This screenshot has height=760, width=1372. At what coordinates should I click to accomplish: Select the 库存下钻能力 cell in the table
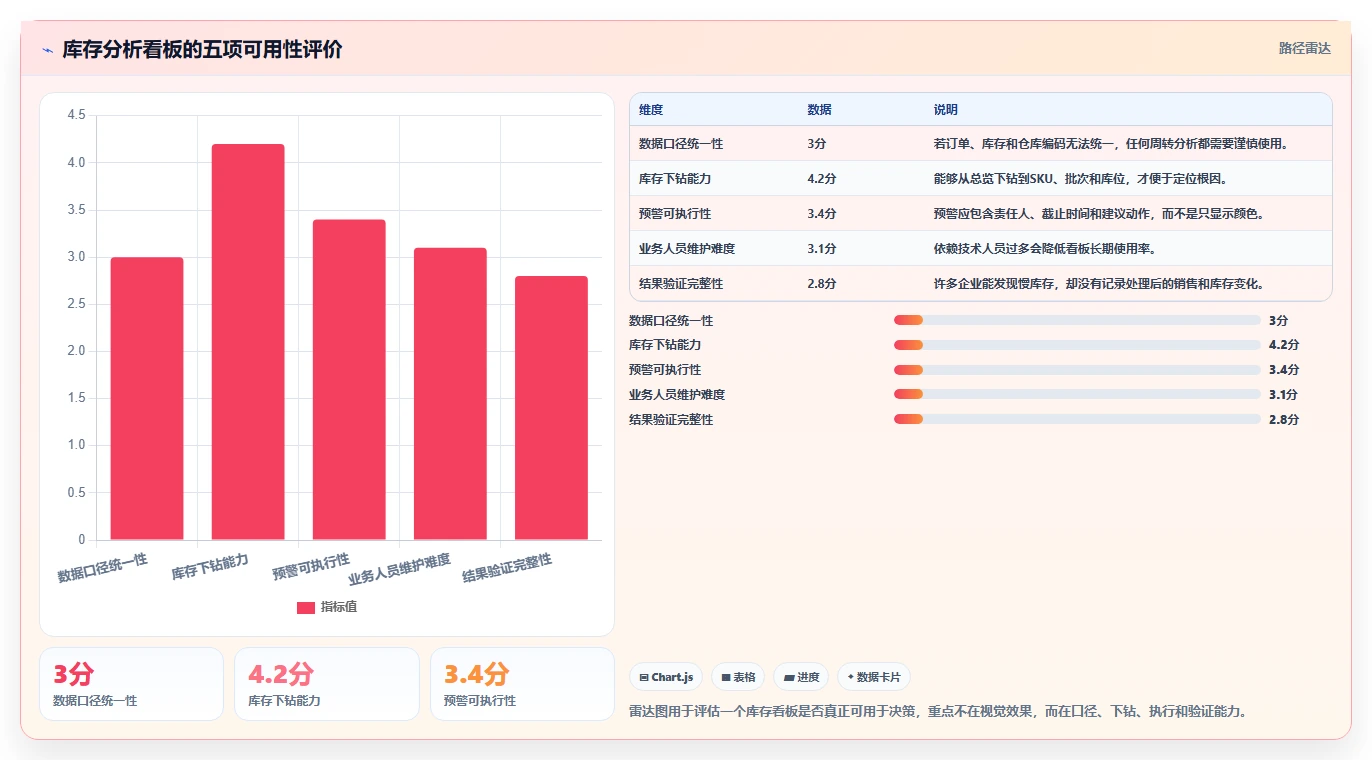675,179
